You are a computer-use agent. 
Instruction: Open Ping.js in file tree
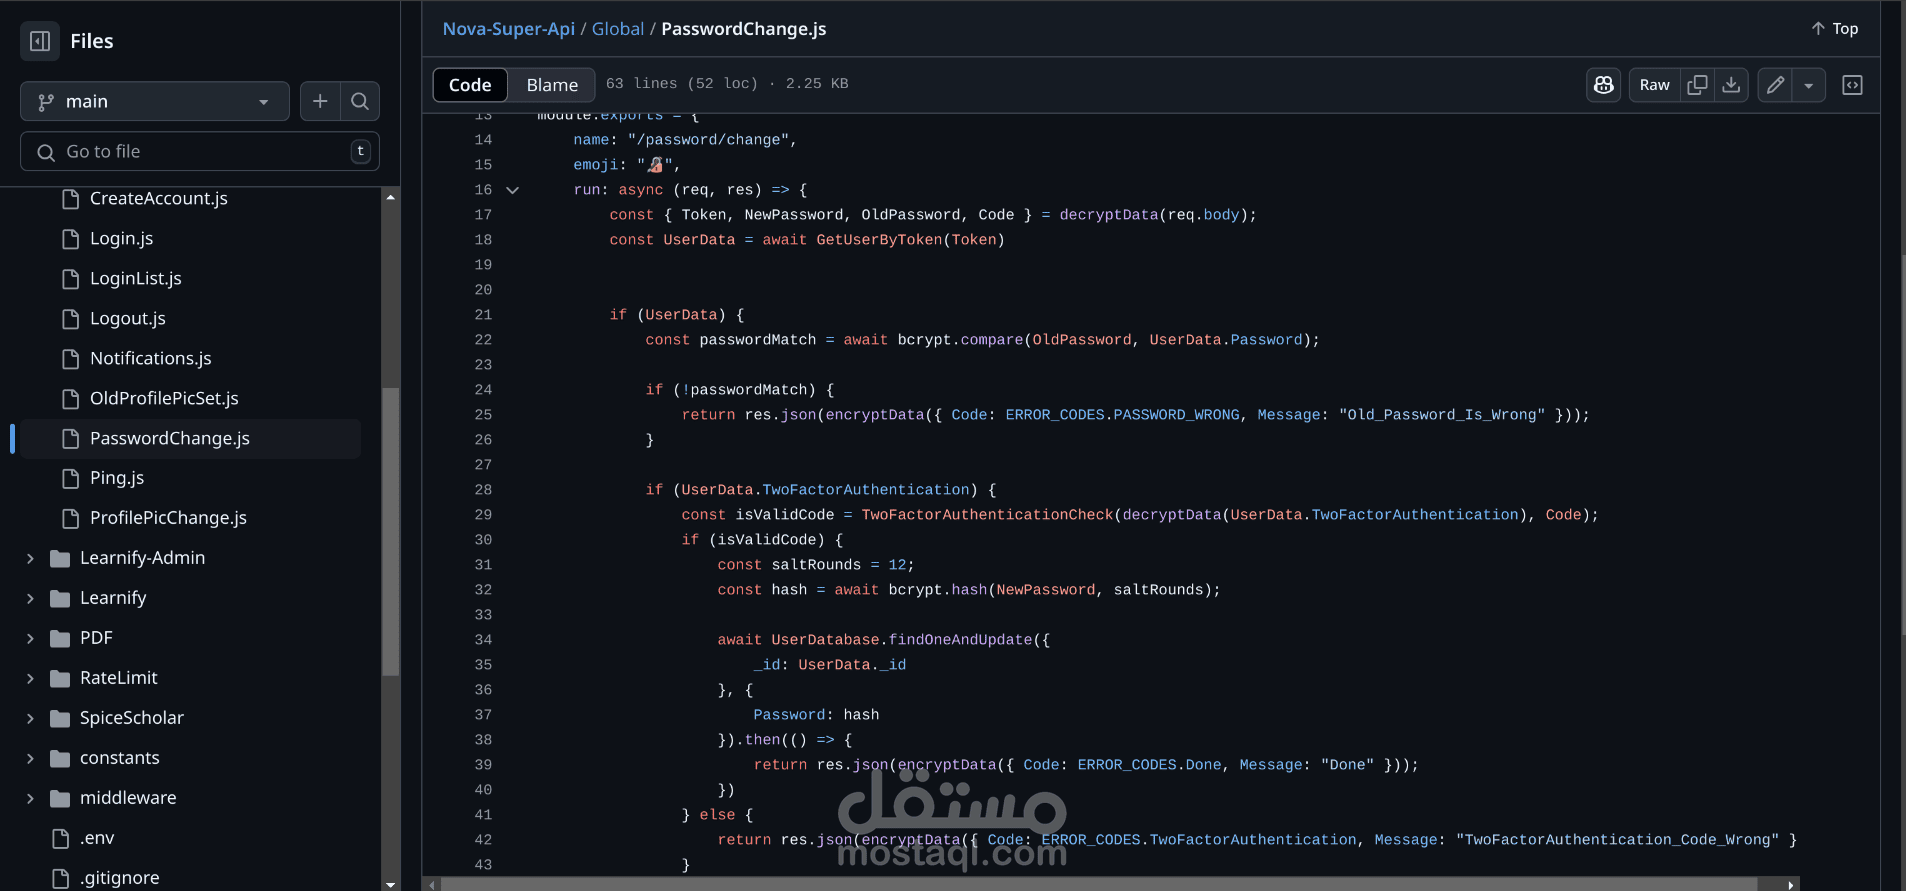point(117,478)
